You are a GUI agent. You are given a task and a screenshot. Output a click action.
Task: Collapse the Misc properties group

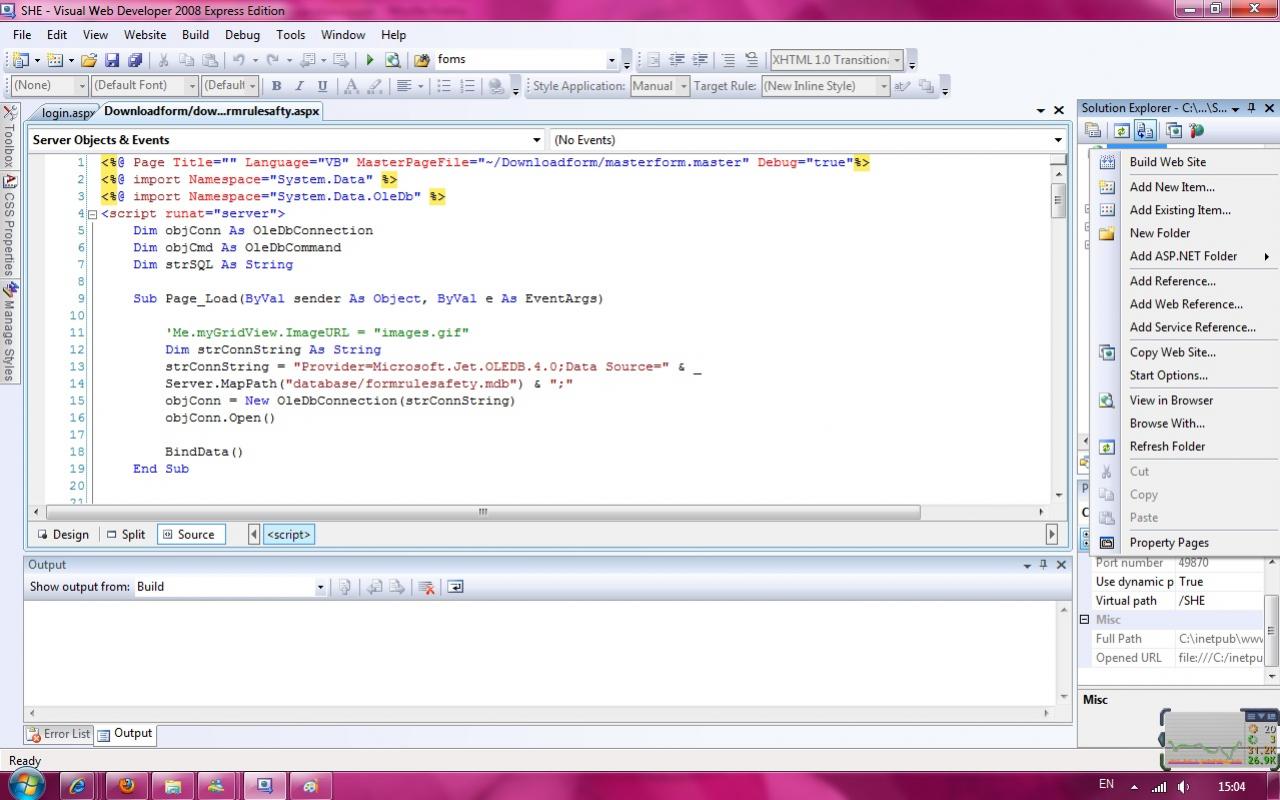click(x=1085, y=620)
